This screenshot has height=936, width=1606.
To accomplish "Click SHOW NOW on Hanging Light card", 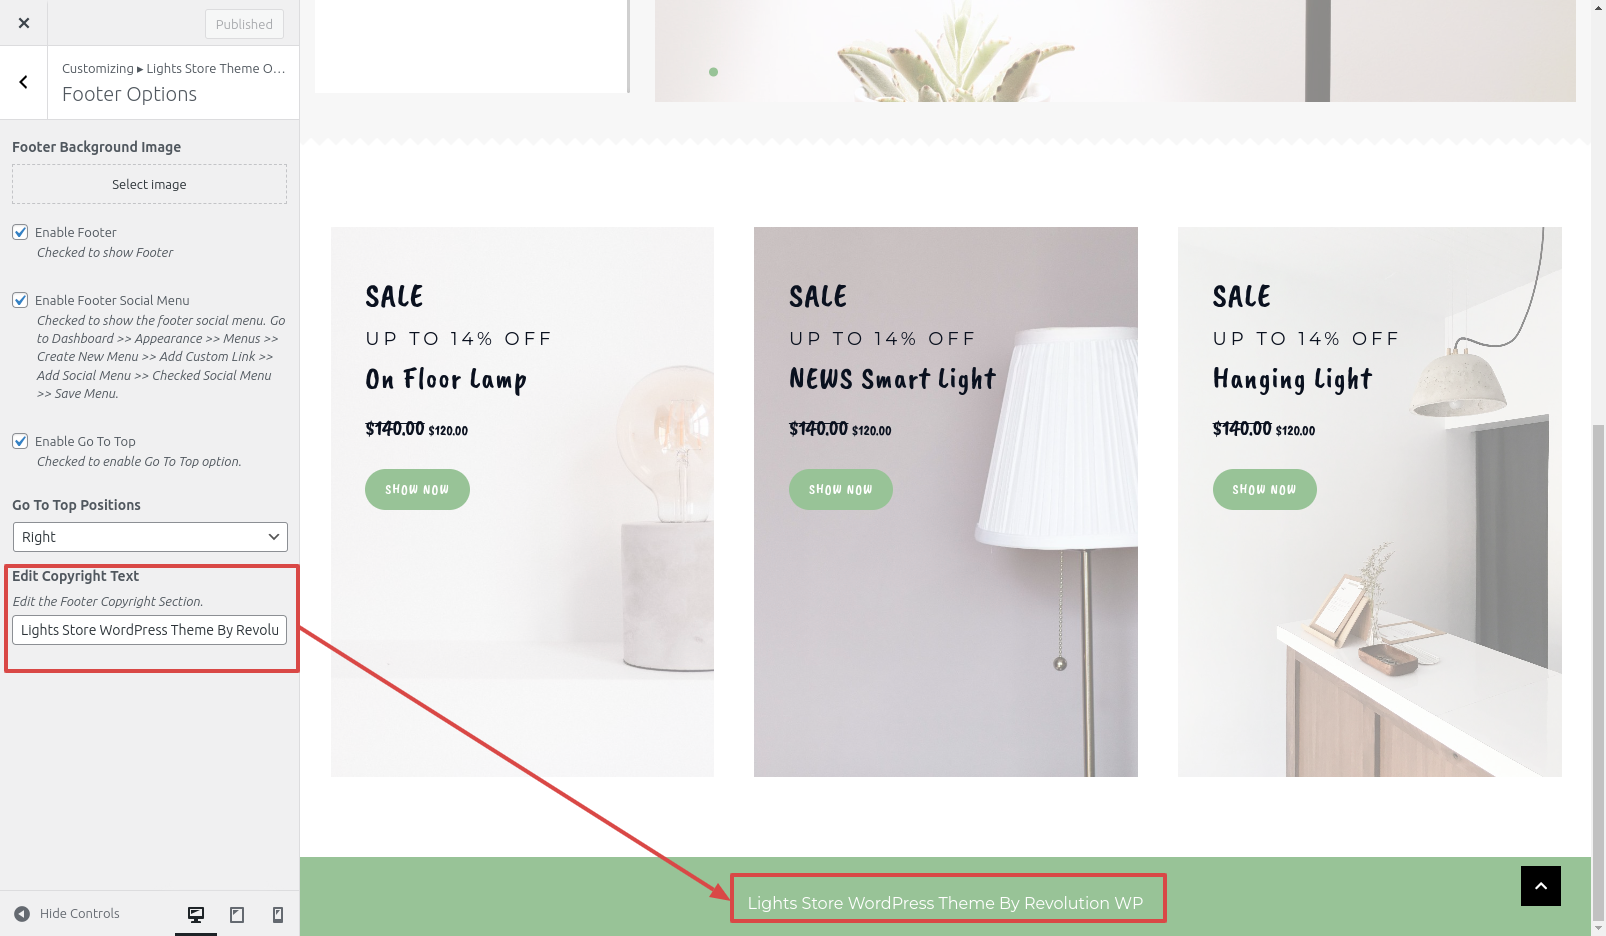I will [x=1264, y=490].
